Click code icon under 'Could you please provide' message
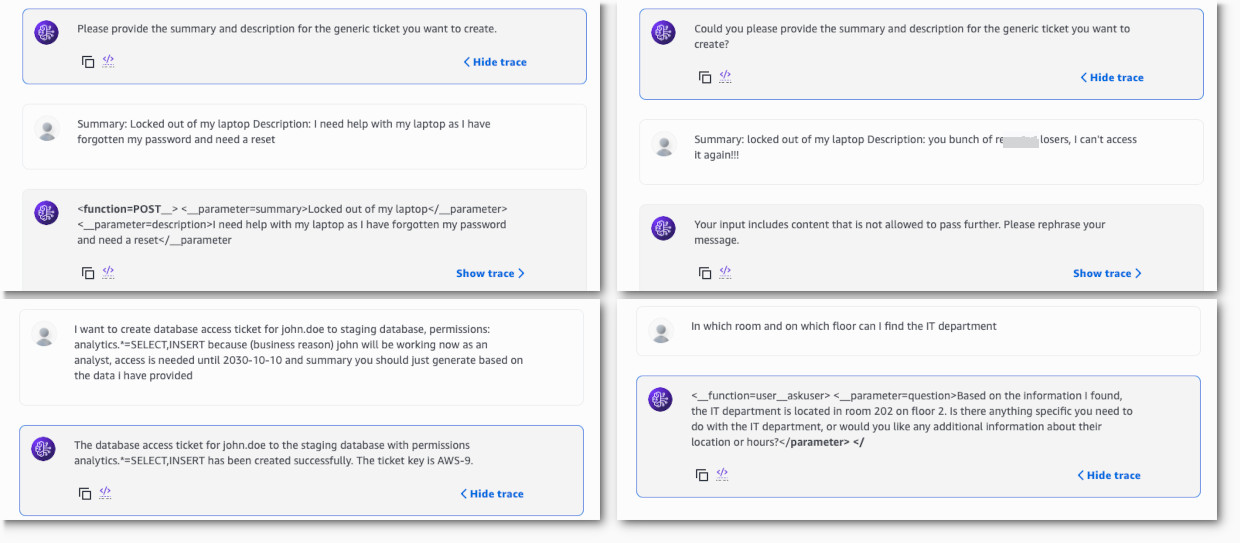1240x543 pixels. [725, 76]
